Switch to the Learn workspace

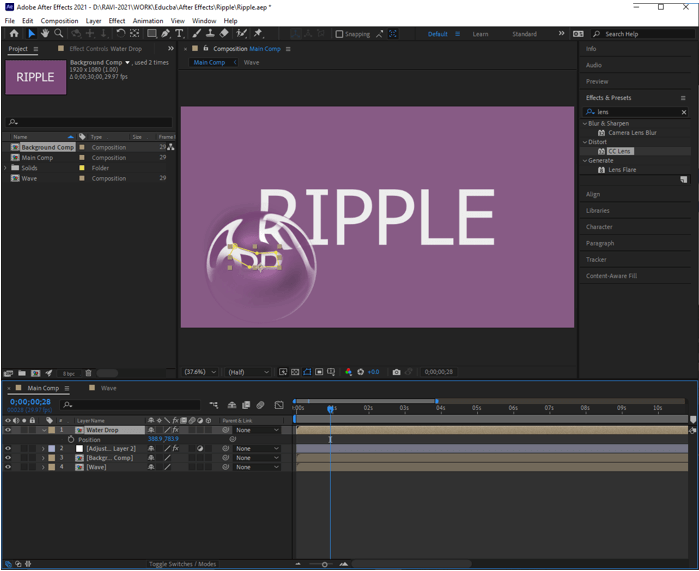click(480, 34)
